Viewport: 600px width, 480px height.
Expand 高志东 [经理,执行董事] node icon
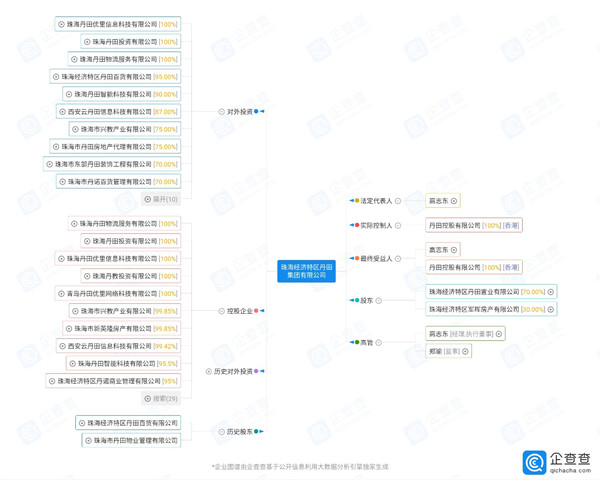point(499,334)
